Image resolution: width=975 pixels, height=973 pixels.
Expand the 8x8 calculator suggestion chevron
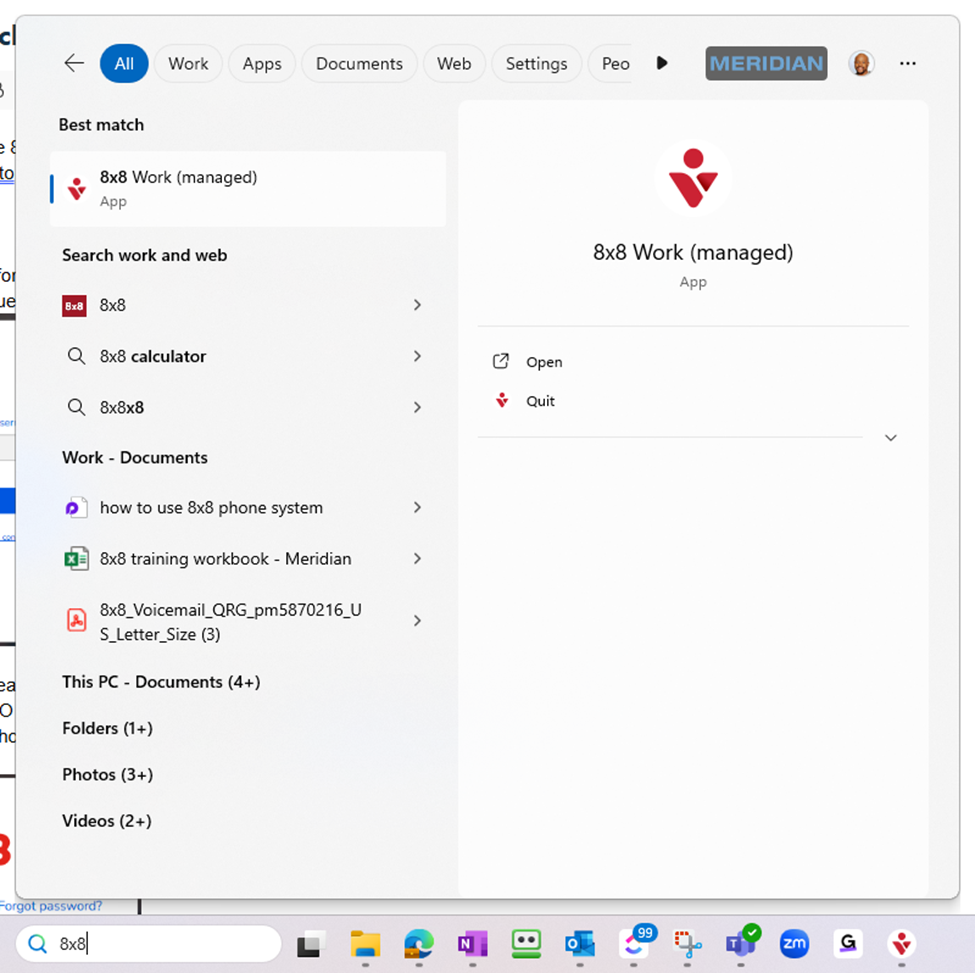click(417, 356)
